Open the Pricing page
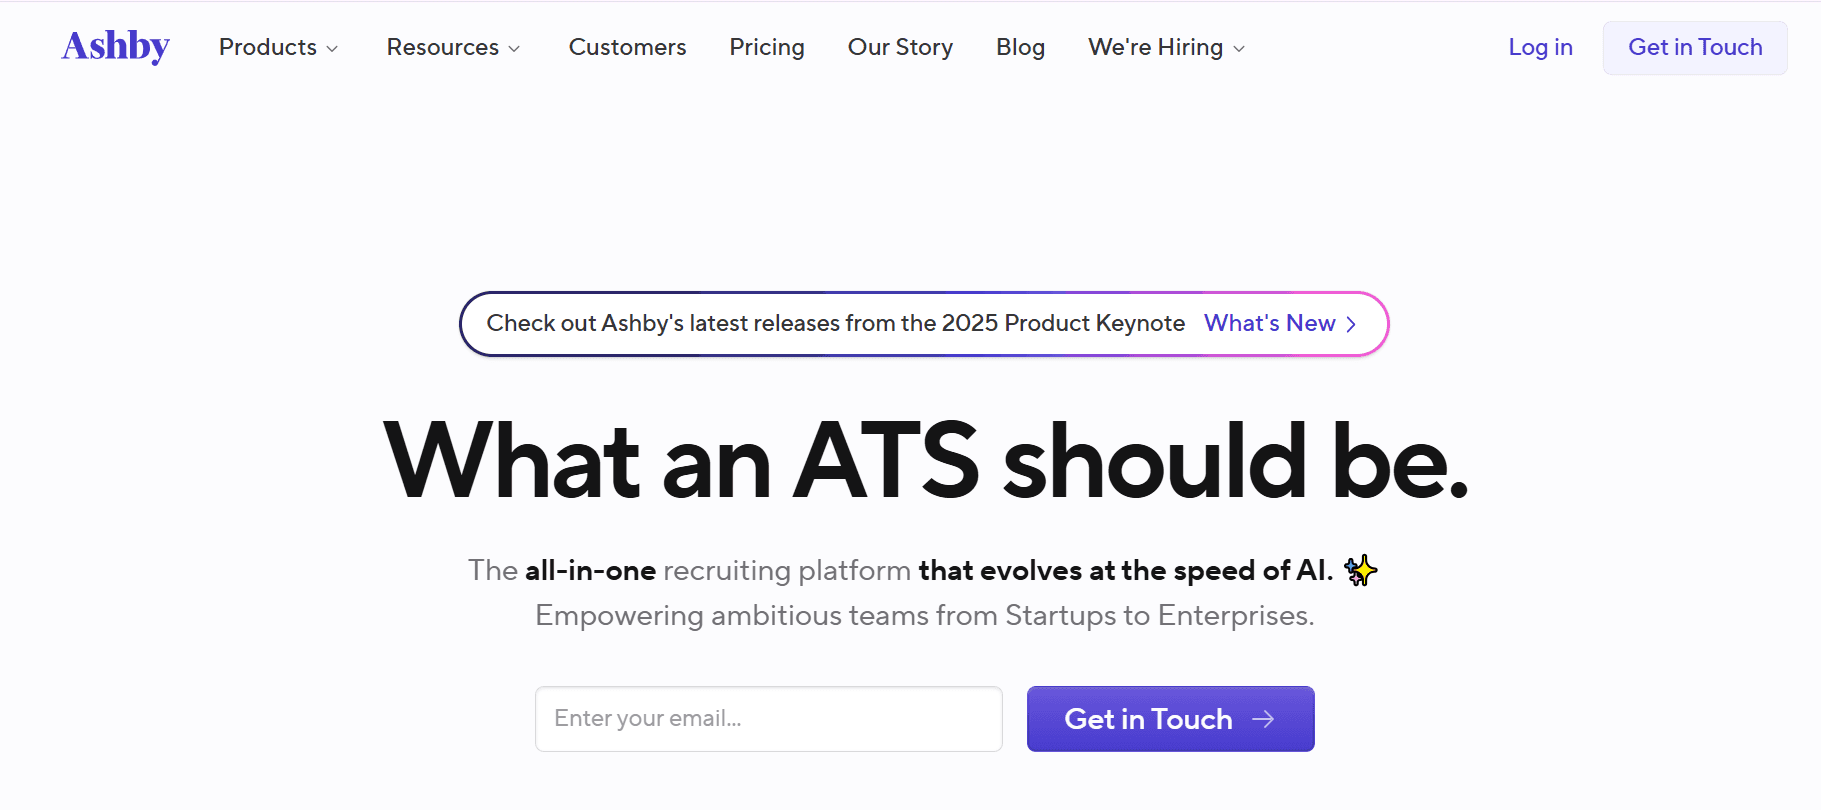This screenshot has height=810, width=1821. tap(767, 47)
